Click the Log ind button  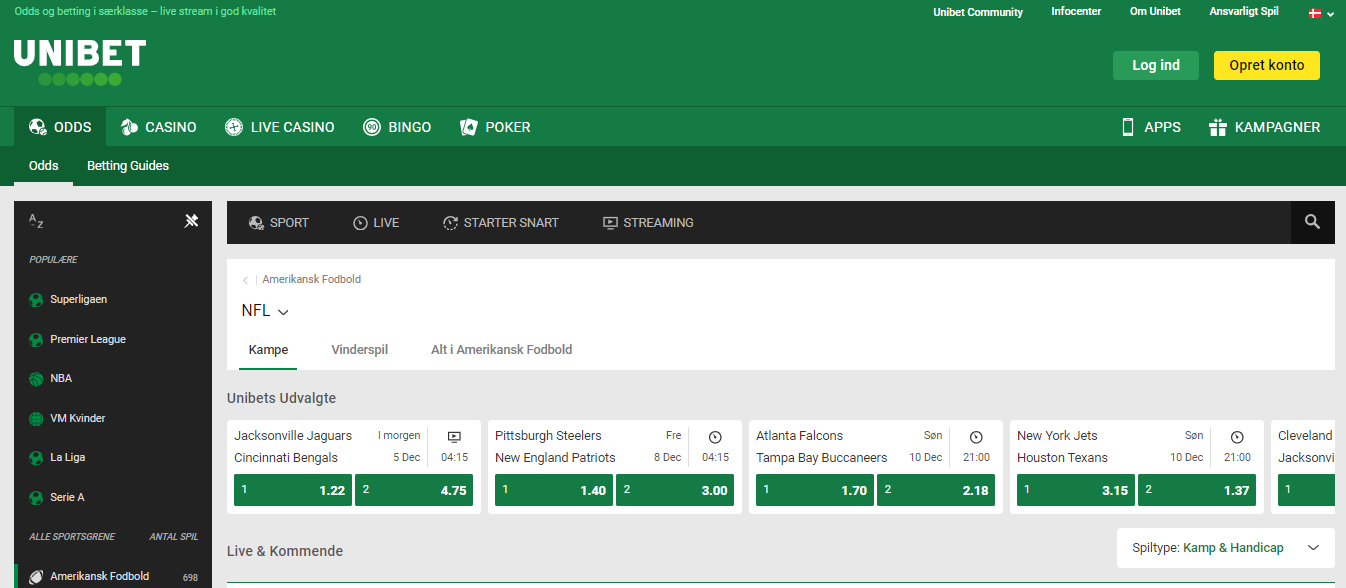click(x=1156, y=65)
